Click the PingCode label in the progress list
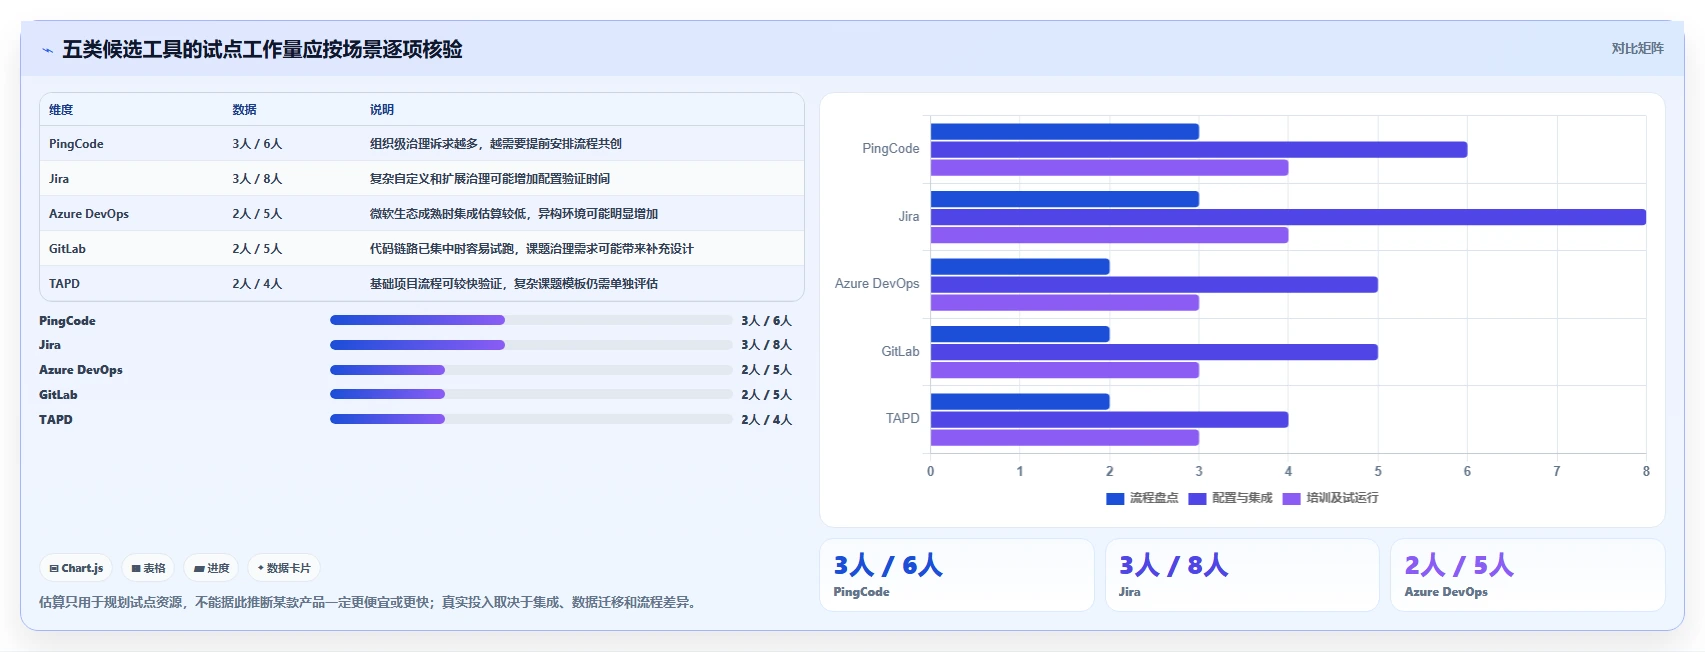 coord(67,321)
